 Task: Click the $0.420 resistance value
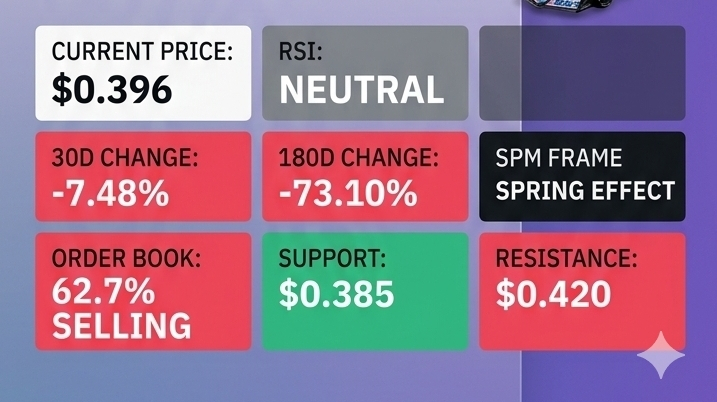click(x=553, y=294)
